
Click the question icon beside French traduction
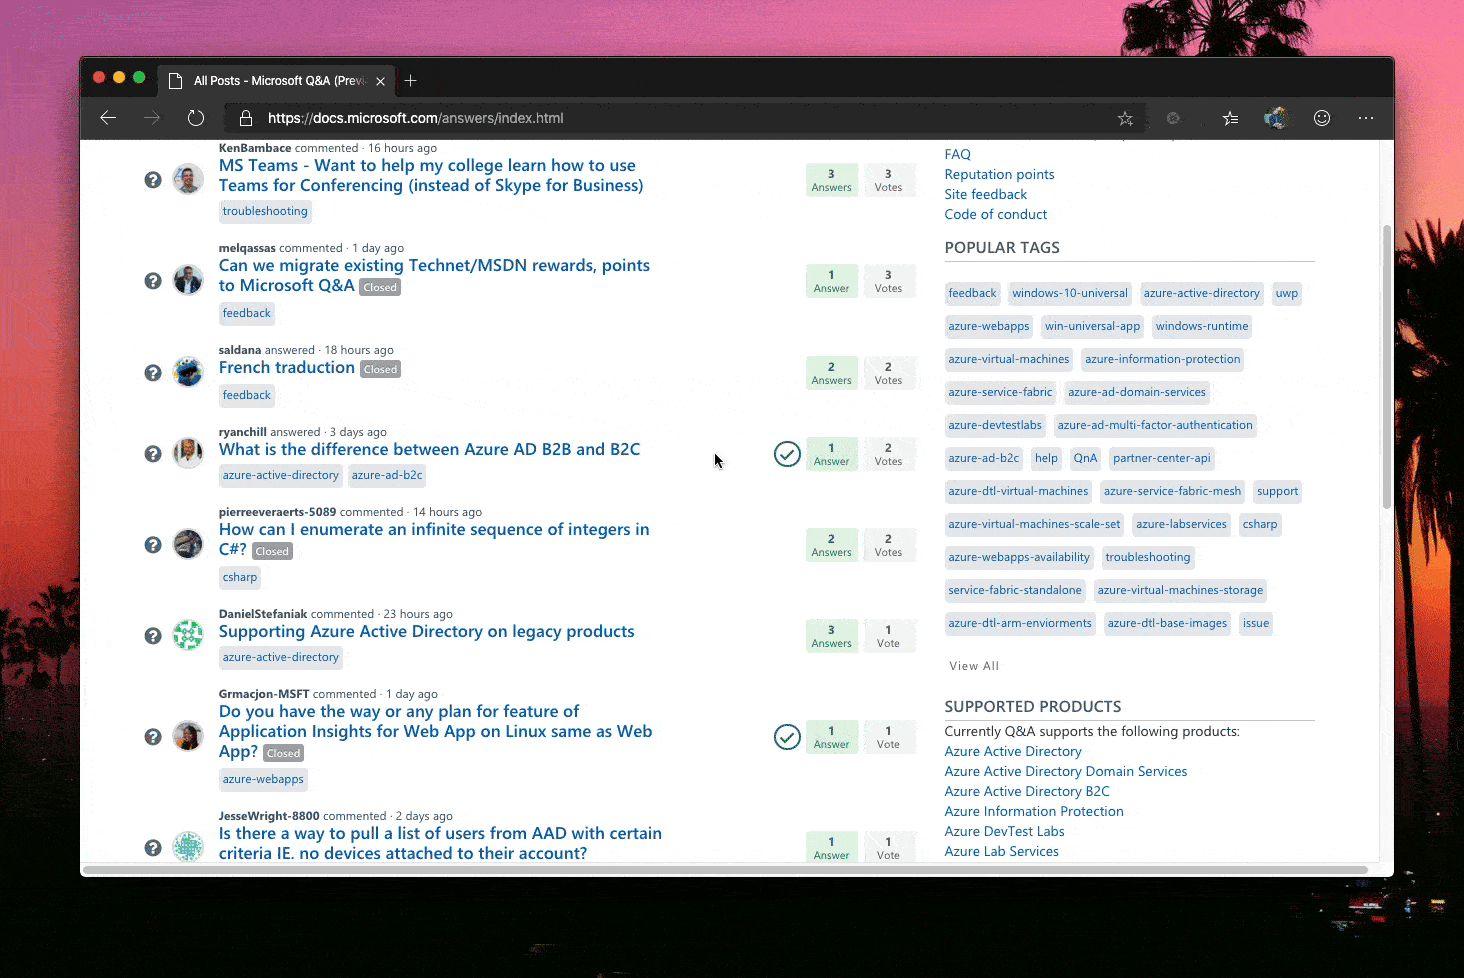click(153, 373)
